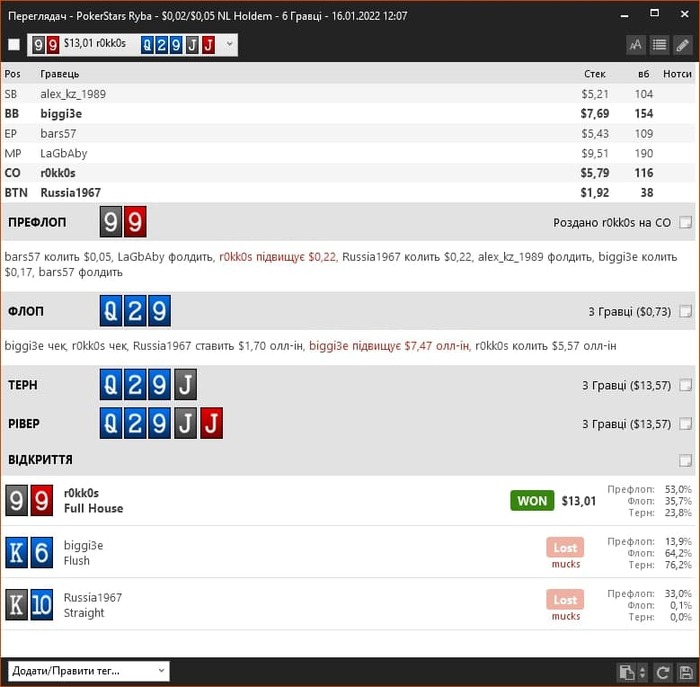
Task: Sort by the Гравець column header
Action: [59, 74]
